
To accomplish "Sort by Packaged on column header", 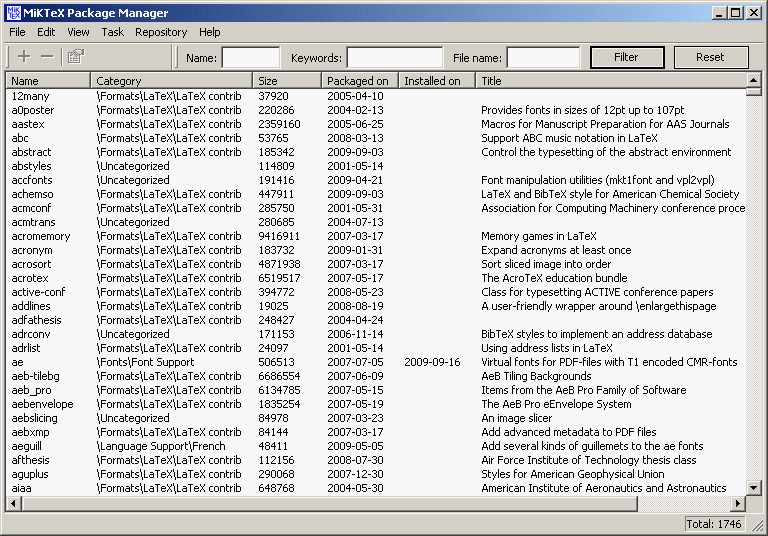I will (360, 81).
